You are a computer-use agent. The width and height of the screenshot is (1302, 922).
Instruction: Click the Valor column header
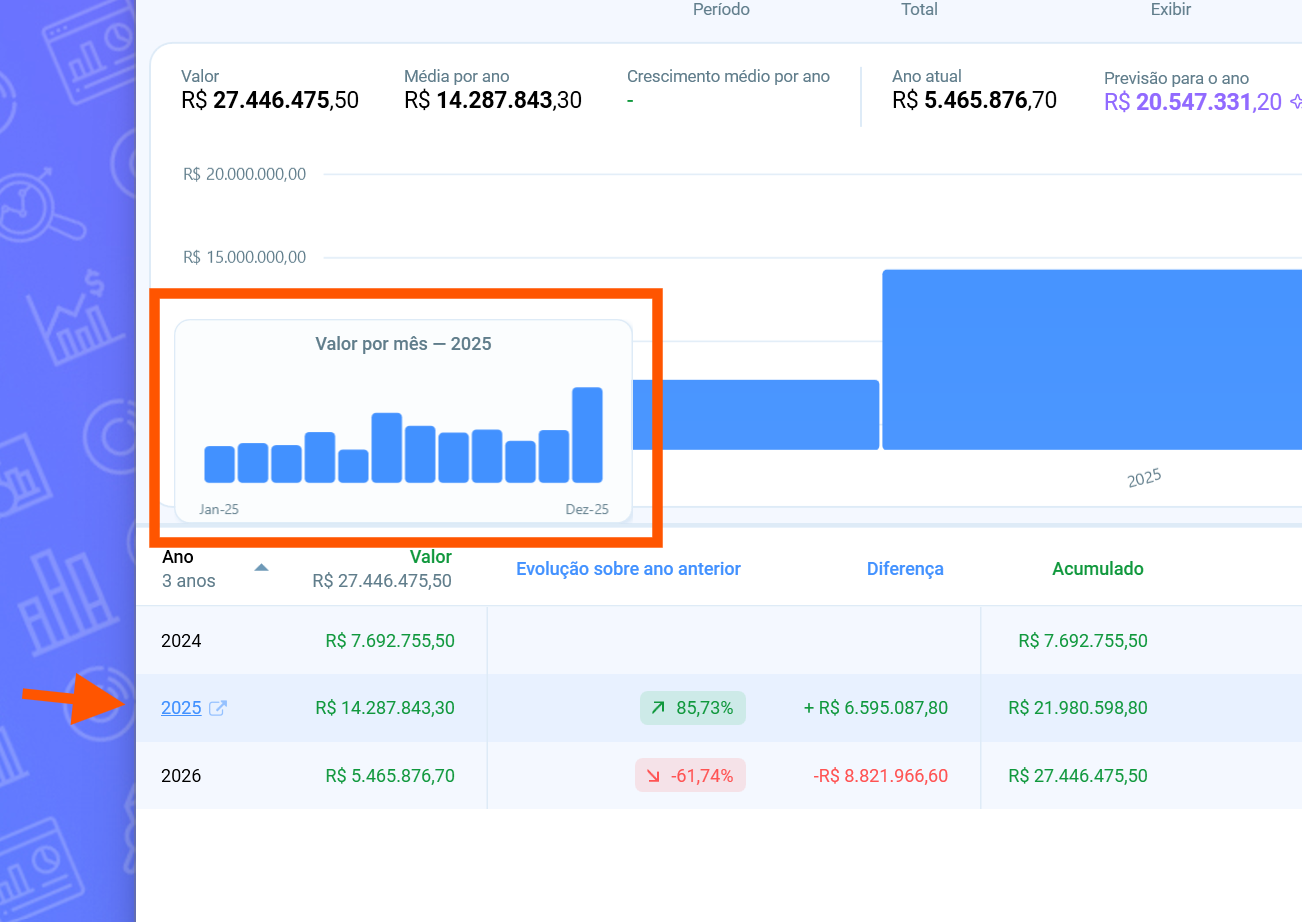pyautogui.click(x=430, y=557)
